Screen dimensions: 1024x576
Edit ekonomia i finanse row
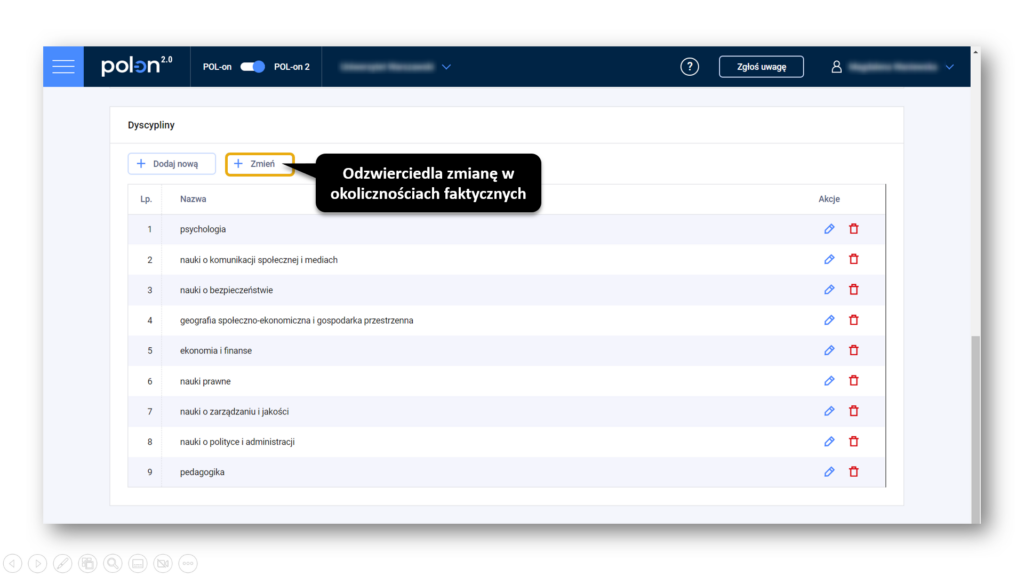click(829, 351)
